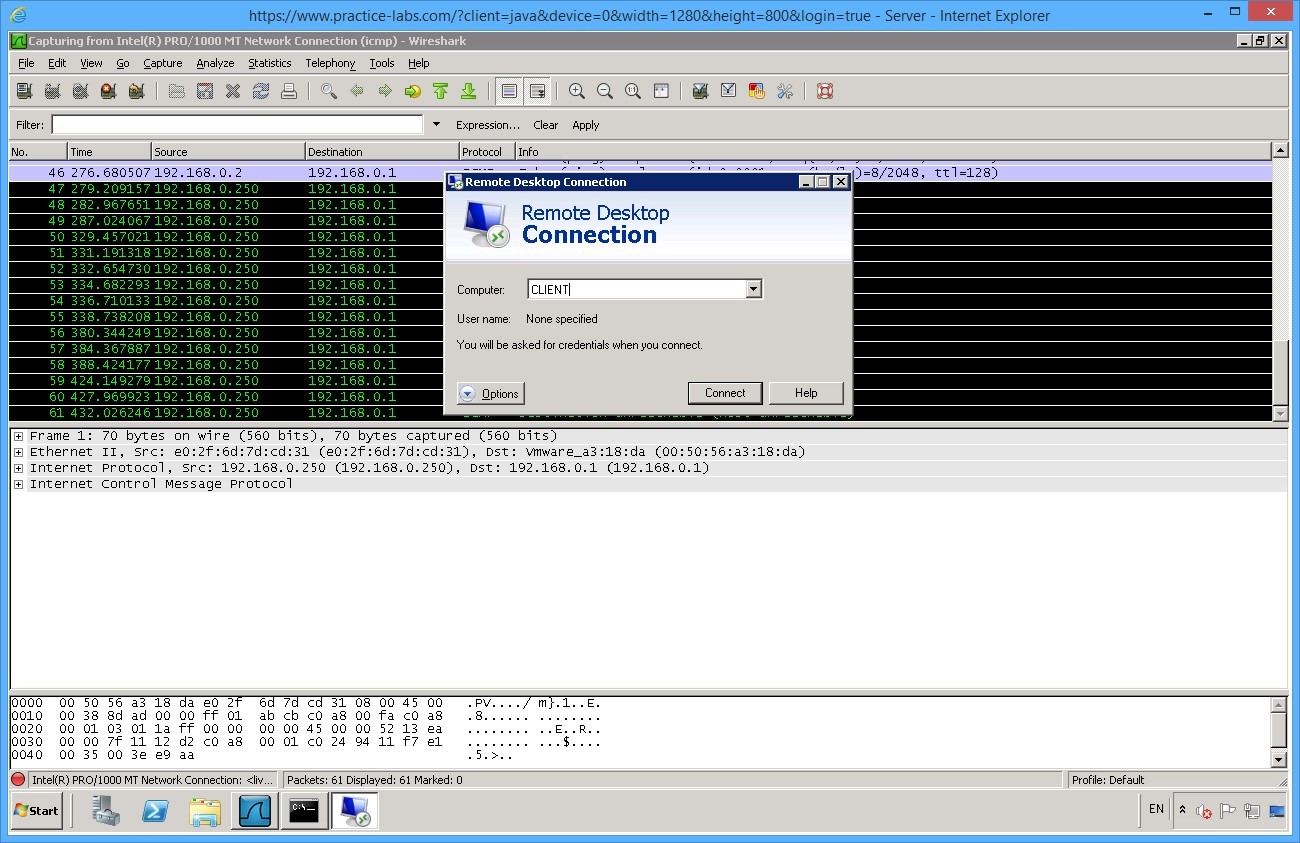
Task: Click the Reload capture file icon
Action: [x=261, y=91]
